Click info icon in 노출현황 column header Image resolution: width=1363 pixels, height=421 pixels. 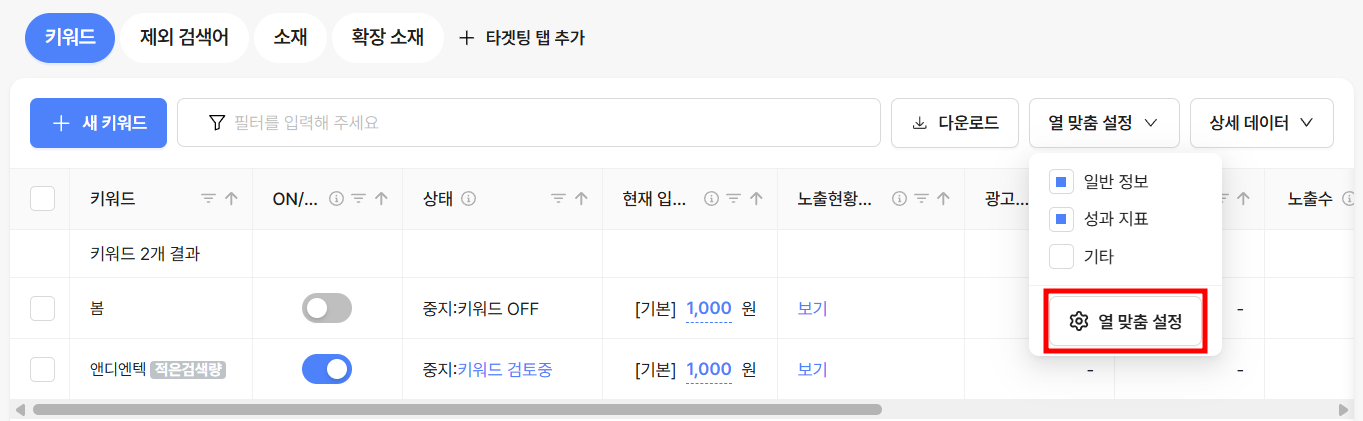[x=898, y=199]
